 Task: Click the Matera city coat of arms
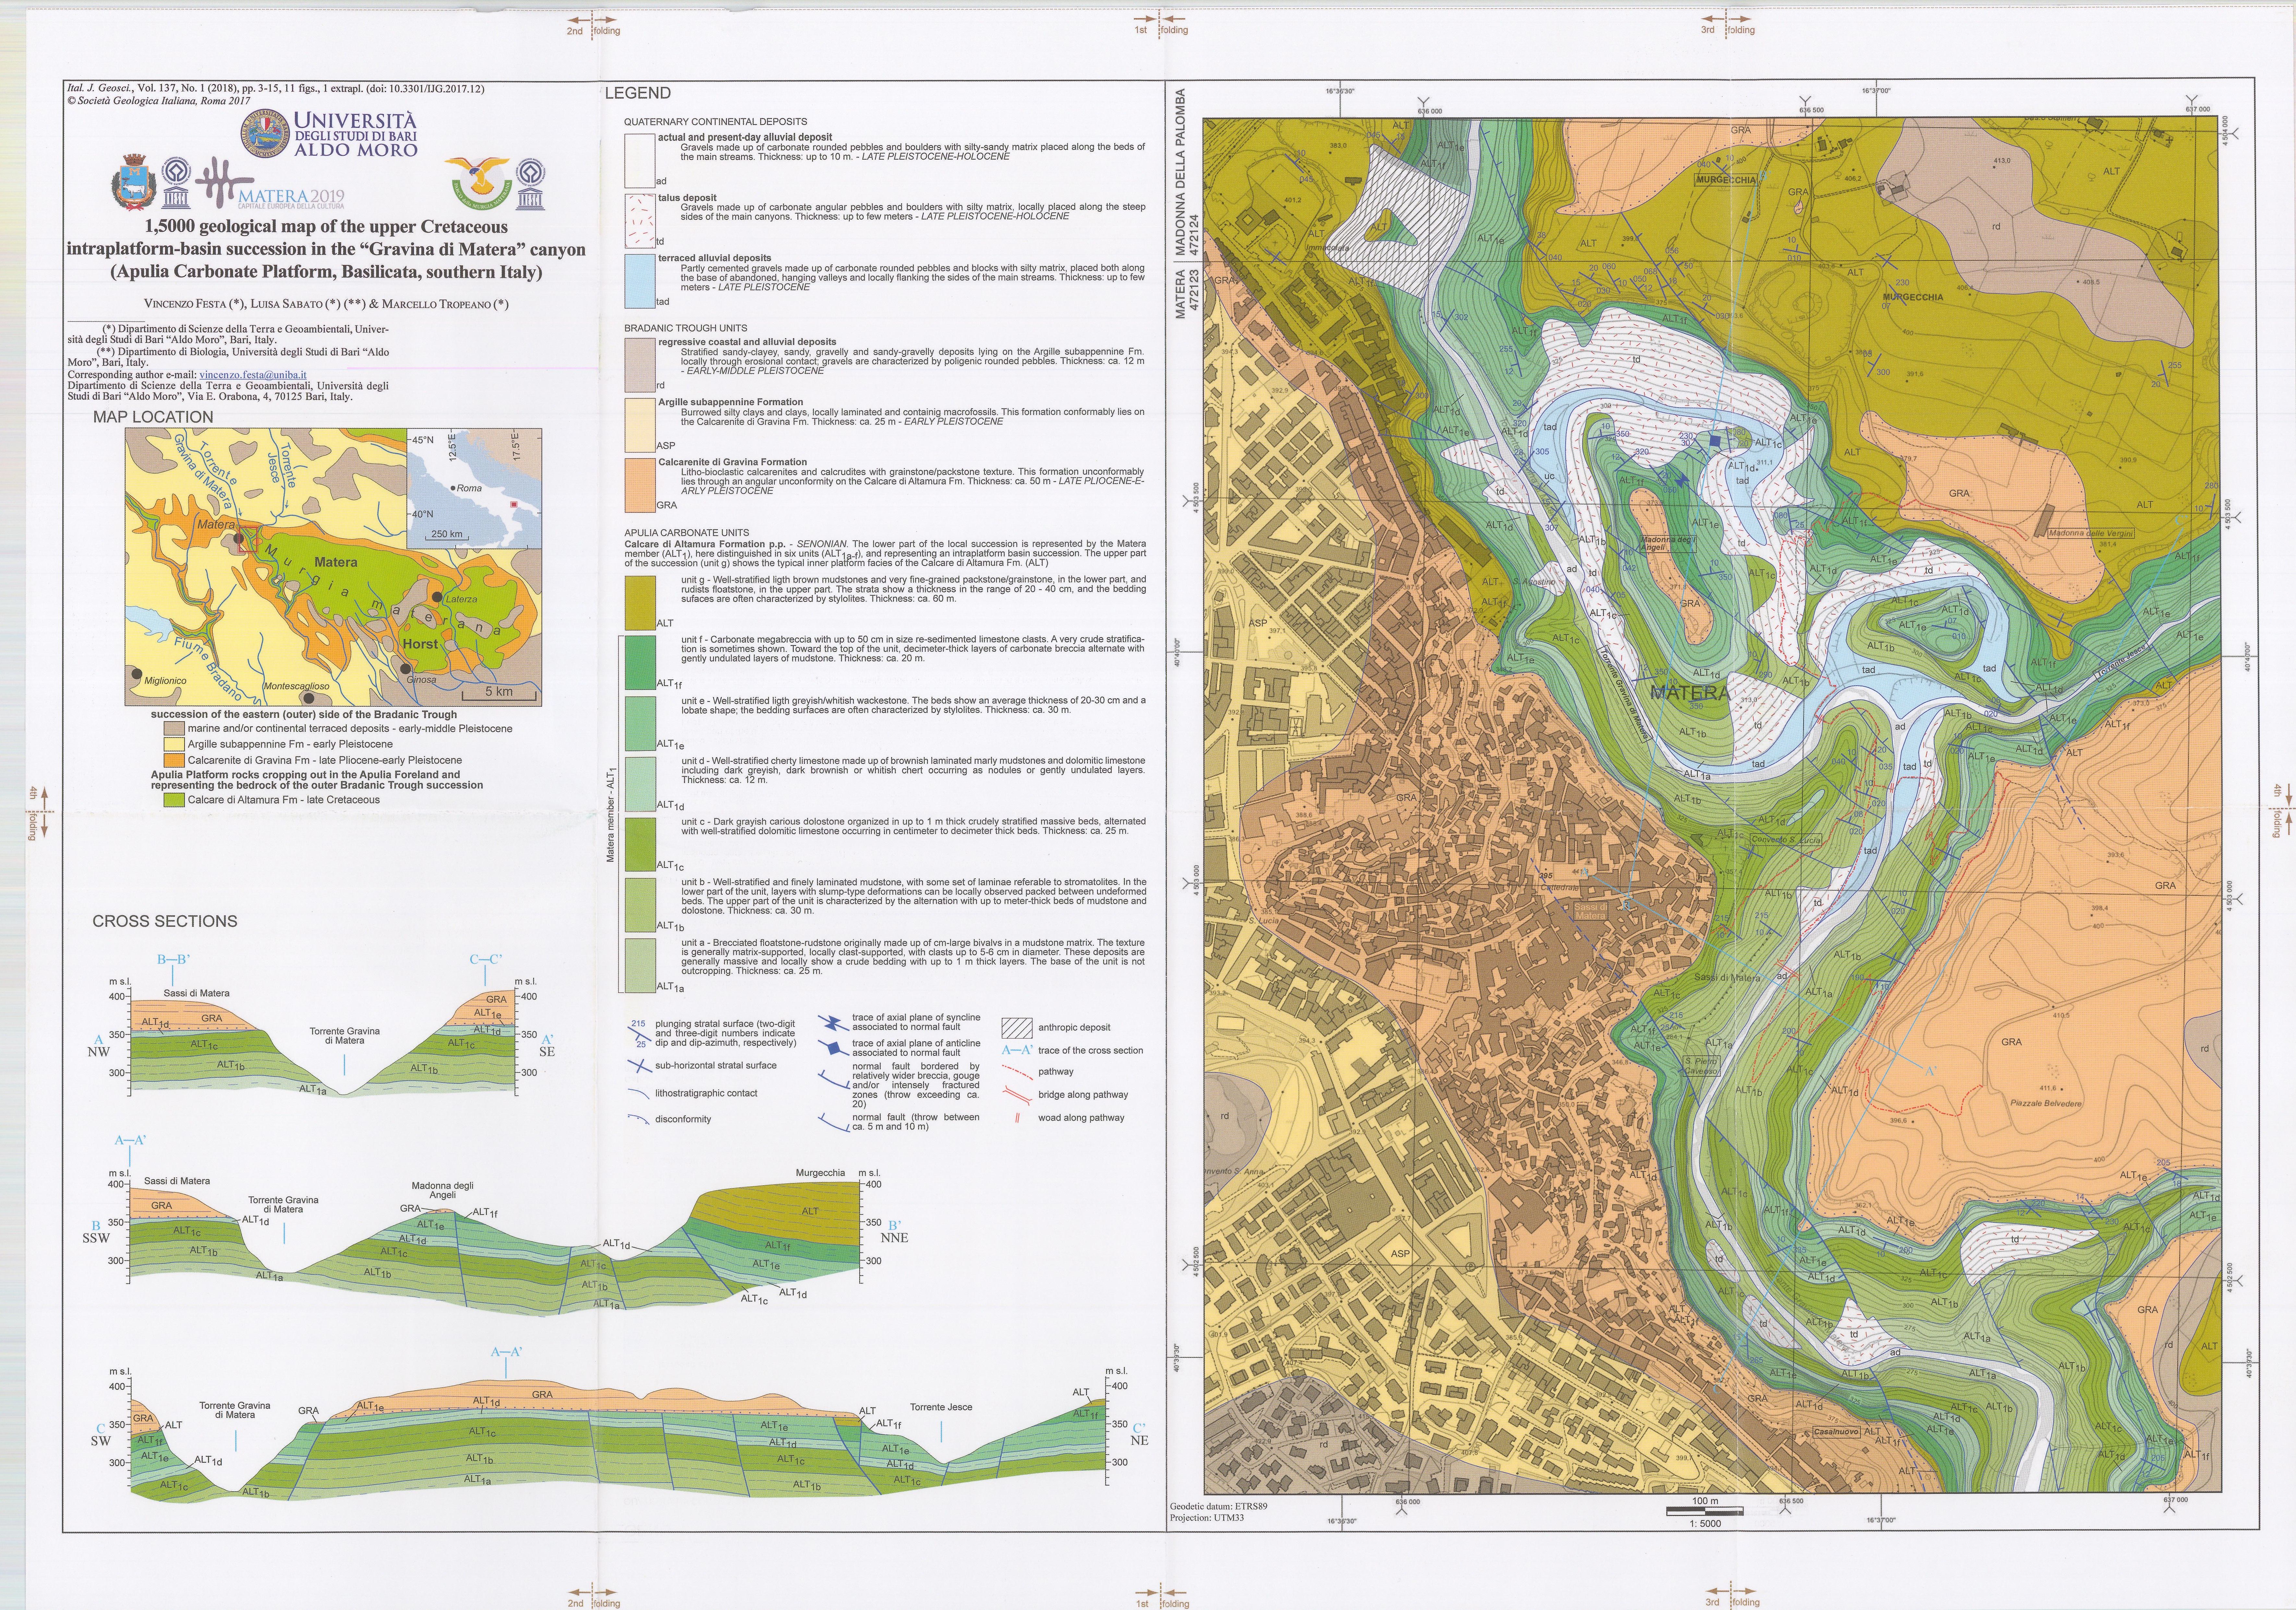click(134, 183)
